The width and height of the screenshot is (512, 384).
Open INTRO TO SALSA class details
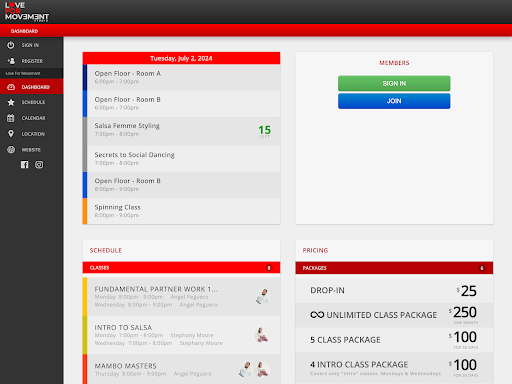[181, 335]
